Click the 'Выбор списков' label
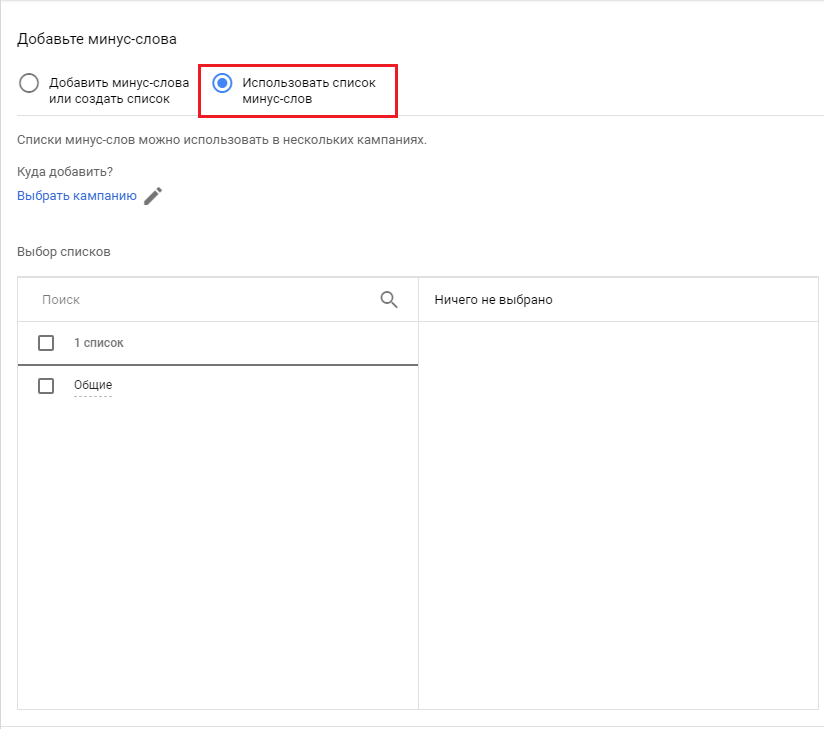The image size is (824, 729). [x=64, y=252]
